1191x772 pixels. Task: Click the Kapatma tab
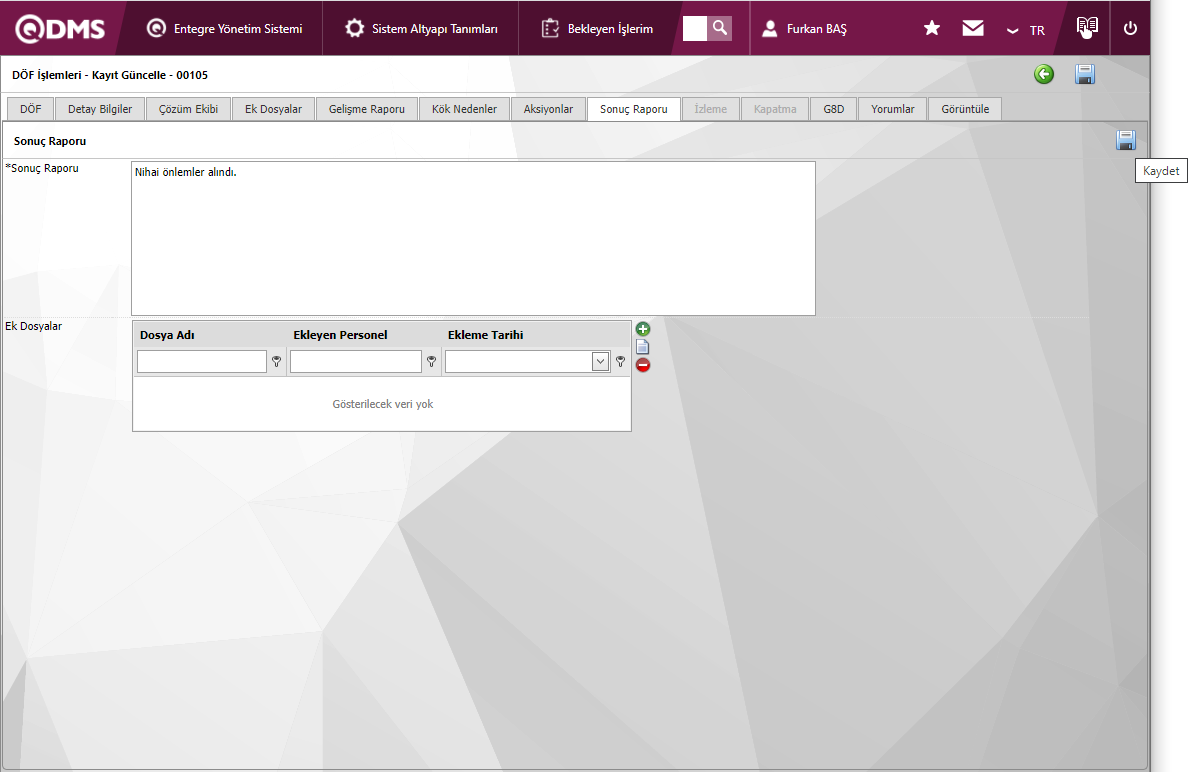(x=775, y=109)
